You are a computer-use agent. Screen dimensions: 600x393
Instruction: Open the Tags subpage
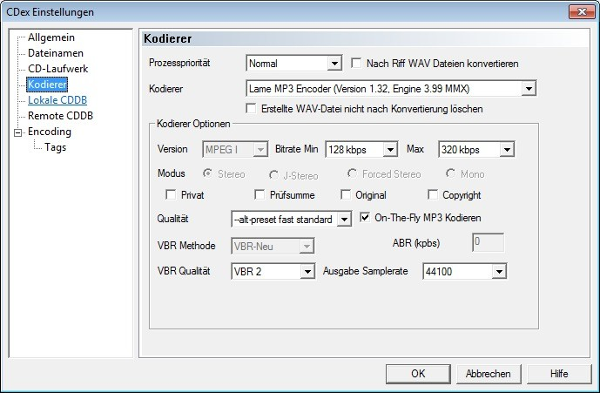tap(55, 147)
